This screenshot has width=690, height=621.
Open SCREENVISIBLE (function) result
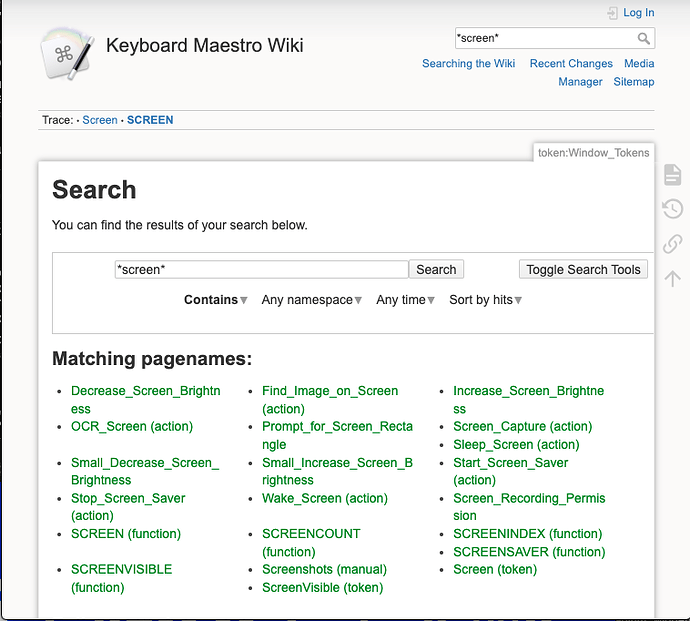coord(121,578)
